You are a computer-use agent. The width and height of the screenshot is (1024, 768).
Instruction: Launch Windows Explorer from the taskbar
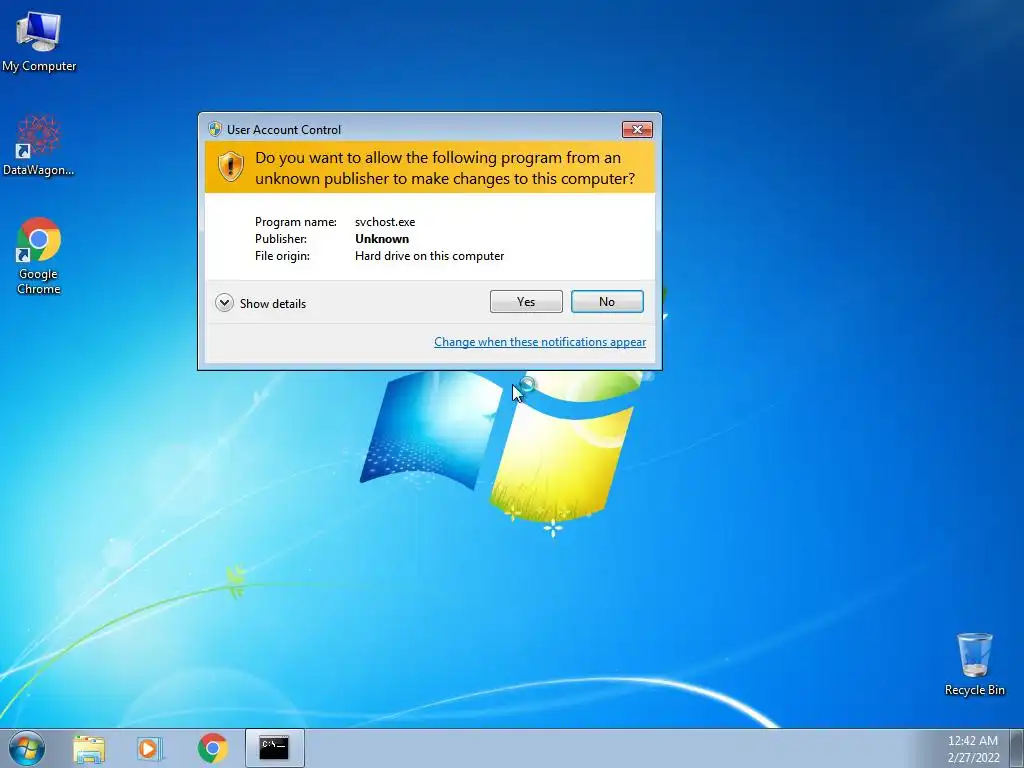pos(89,748)
